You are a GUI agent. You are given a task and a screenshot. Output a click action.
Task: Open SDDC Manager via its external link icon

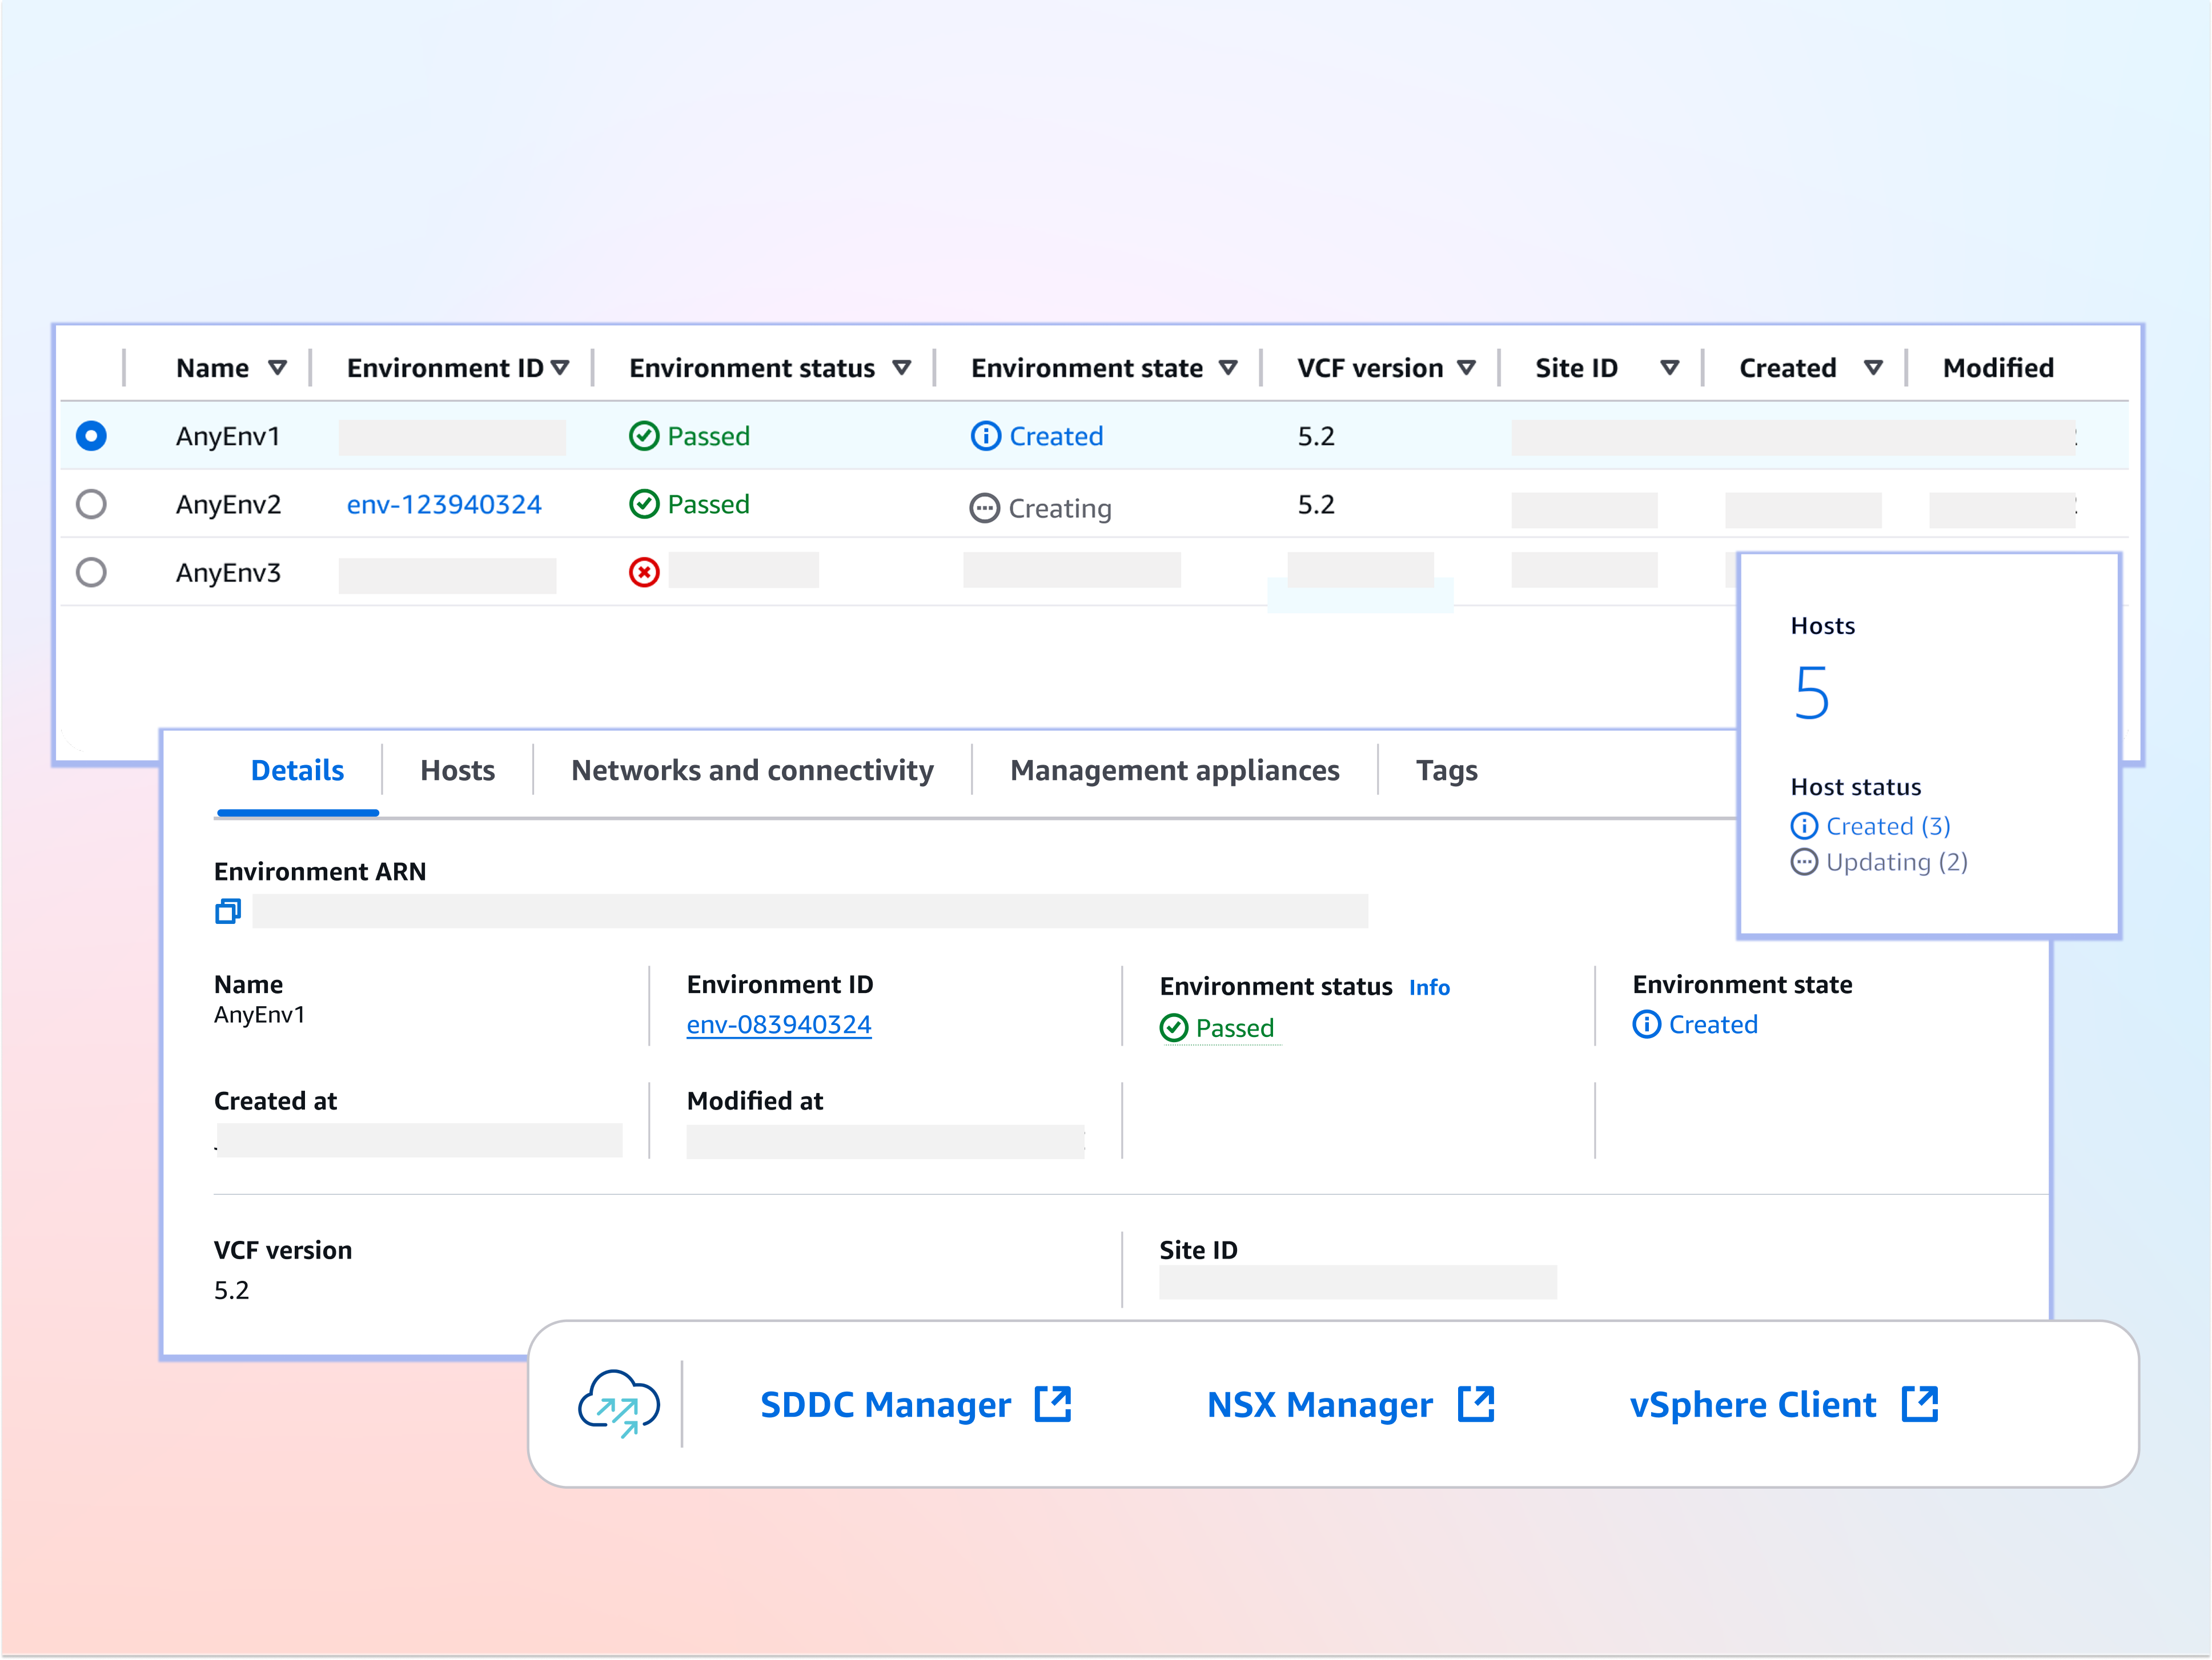[x=1053, y=1404]
